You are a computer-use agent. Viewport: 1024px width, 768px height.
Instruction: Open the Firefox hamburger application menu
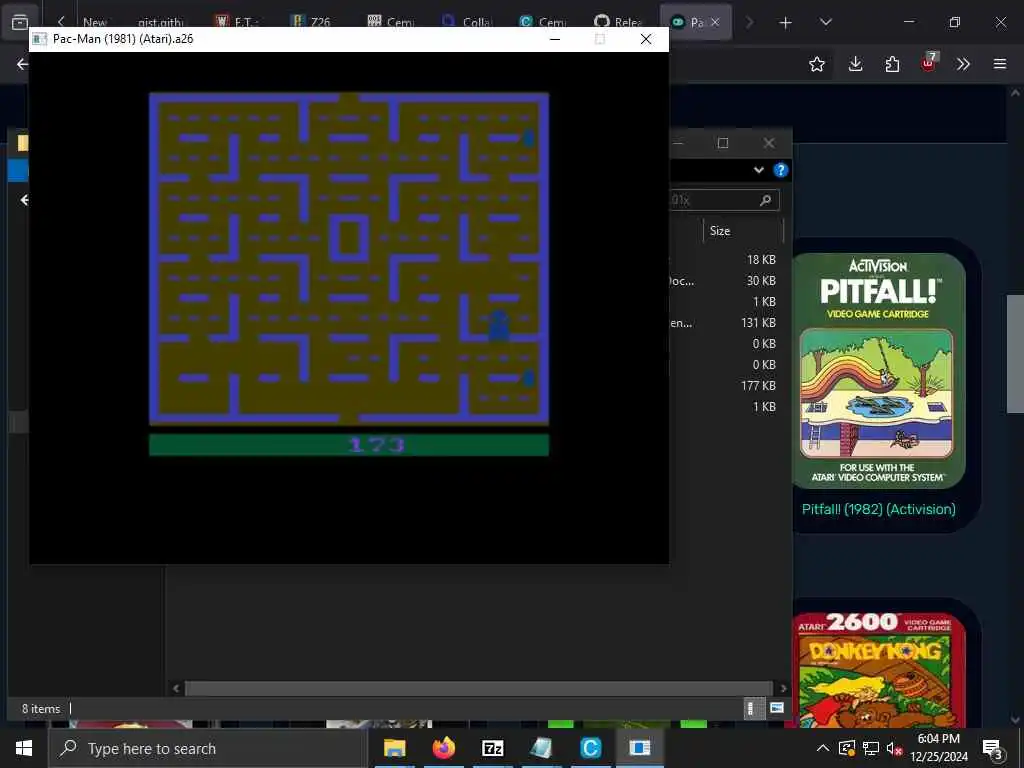click(x=1000, y=64)
